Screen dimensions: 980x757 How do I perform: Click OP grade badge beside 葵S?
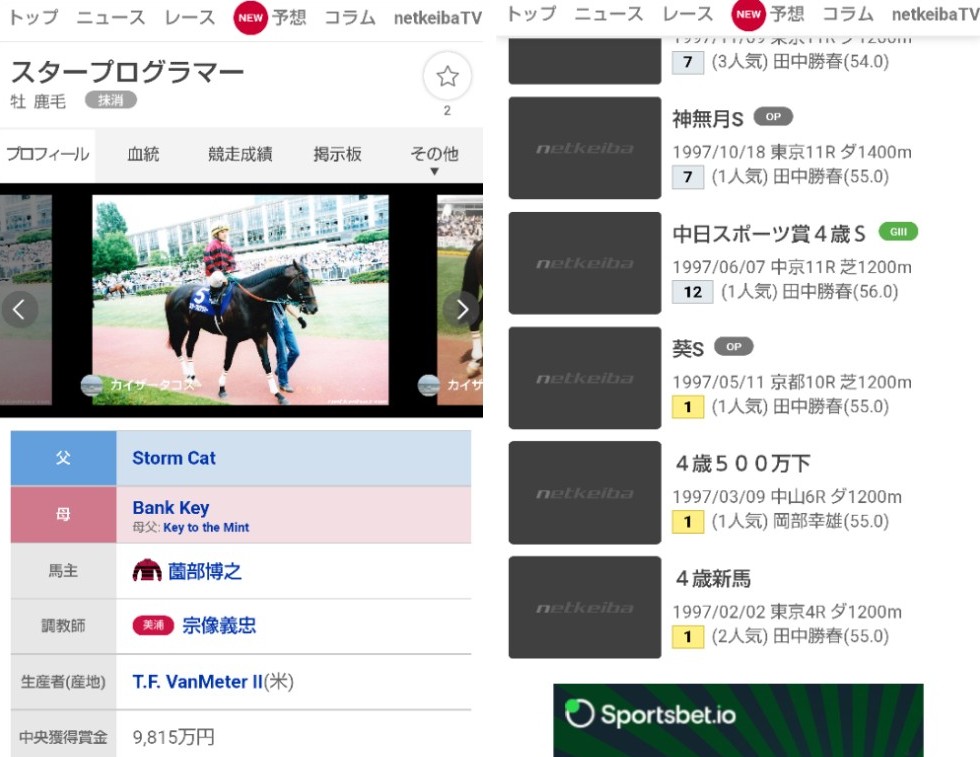point(734,346)
